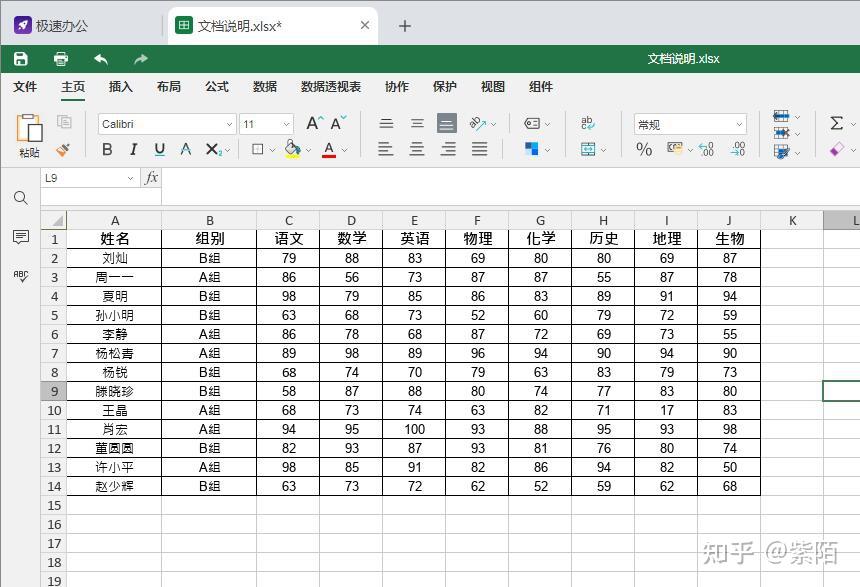Click the cell with value 100

(x=415, y=429)
